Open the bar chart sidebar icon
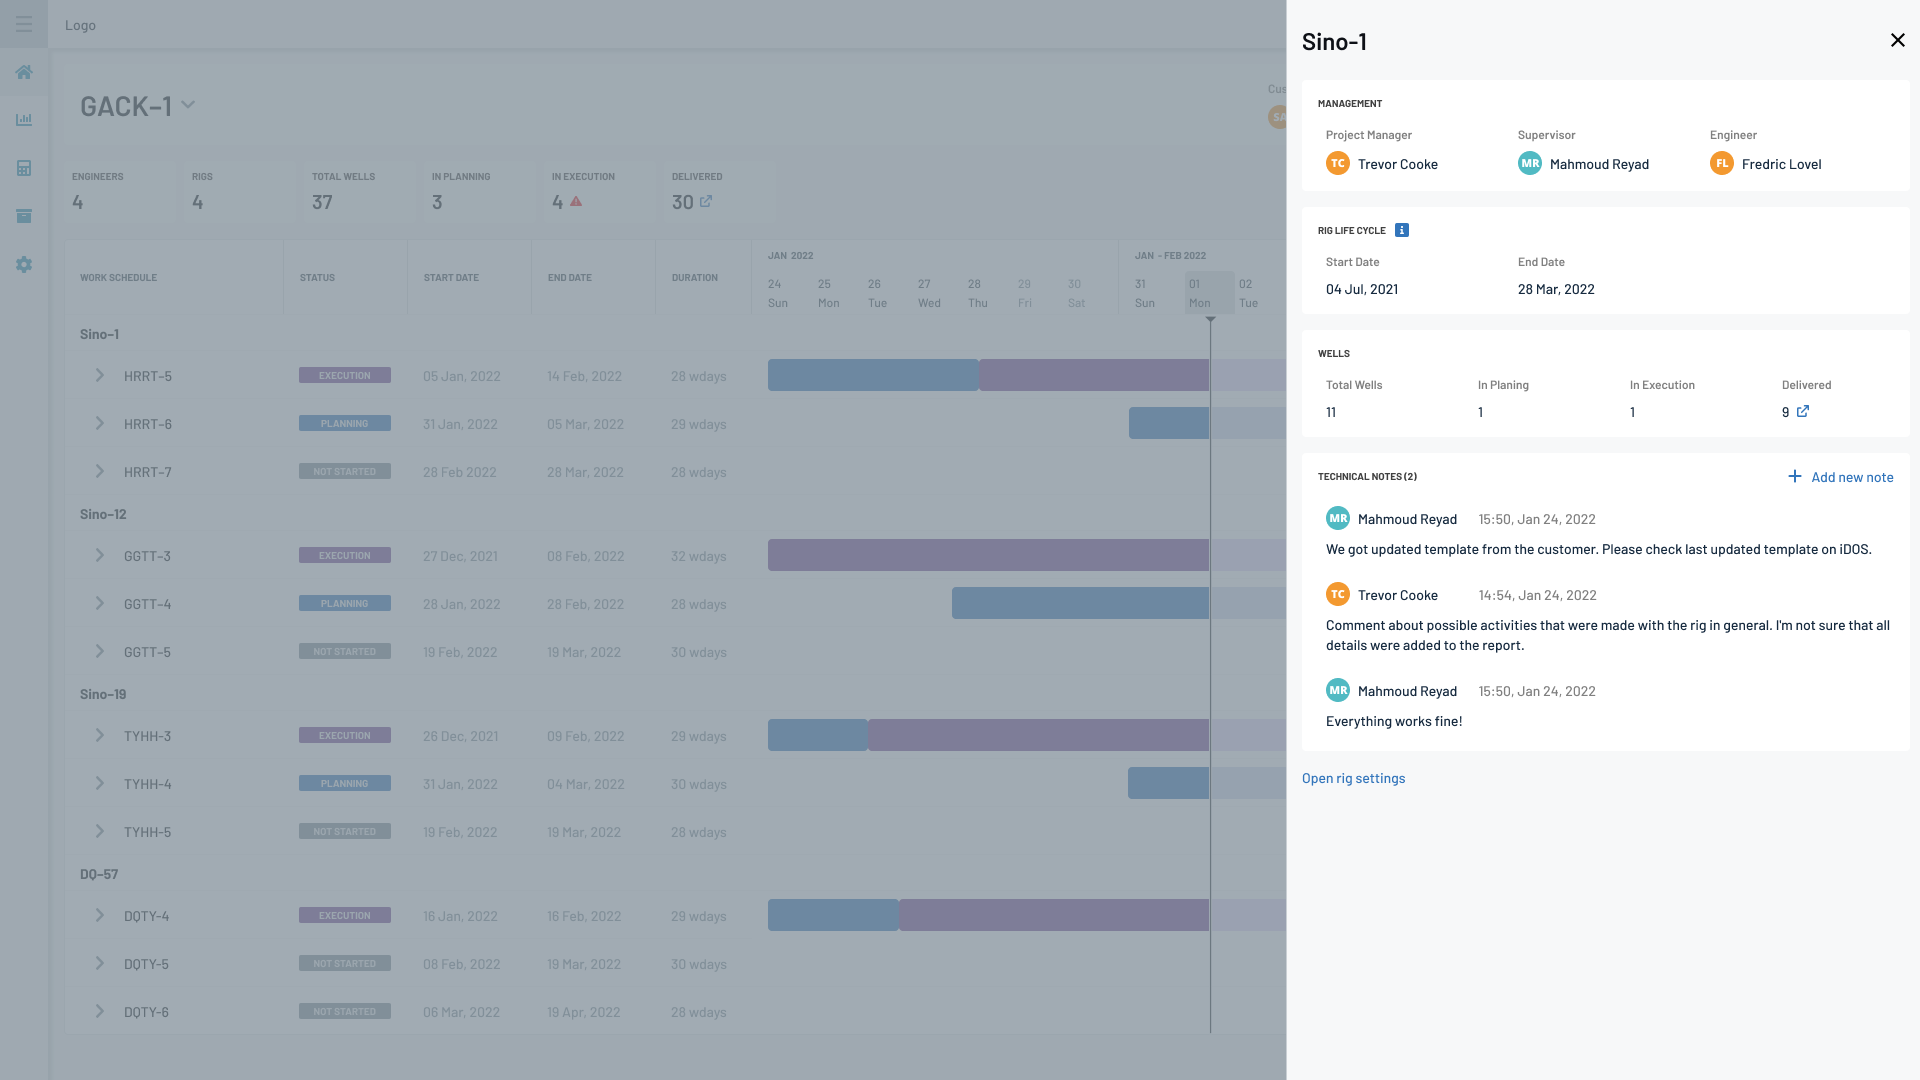1920x1080 pixels. [x=24, y=120]
